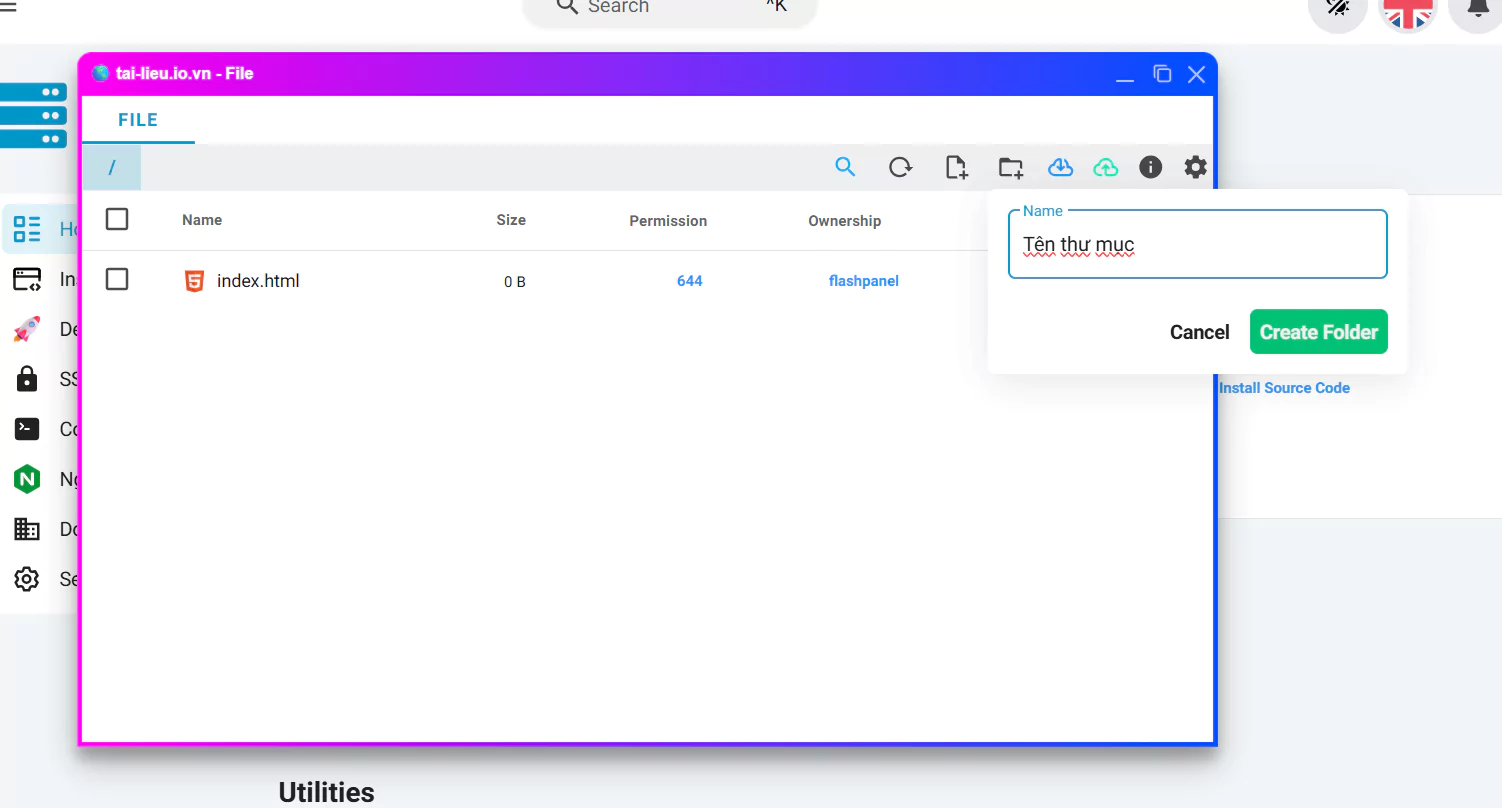Expand the hamburger navigation menu
The image size is (1502, 808).
tap(8, 6)
